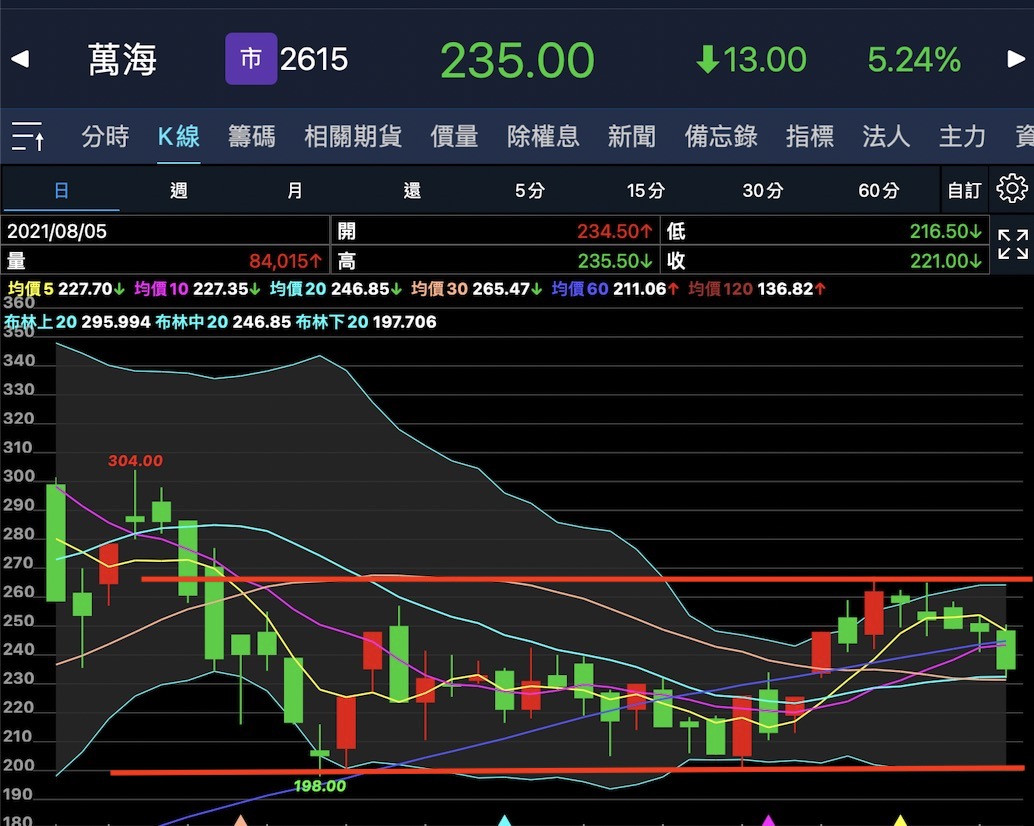1034x826 pixels.
Task: Switch to 分時 tab
Action: point(105,136)
